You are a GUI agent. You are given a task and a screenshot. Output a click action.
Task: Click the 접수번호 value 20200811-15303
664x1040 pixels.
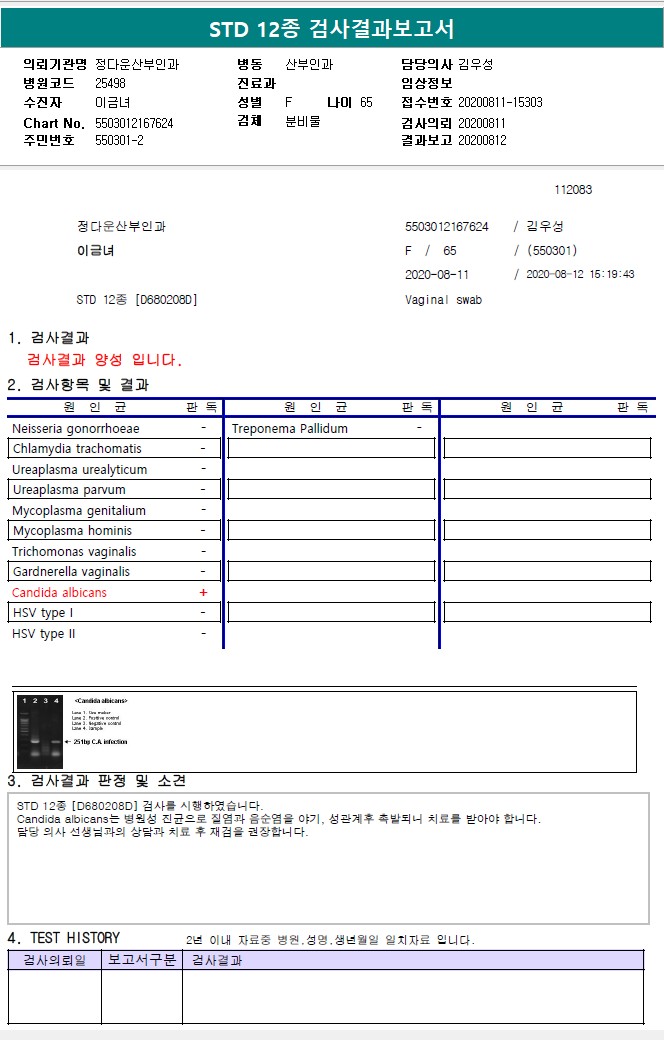[500, 102]
